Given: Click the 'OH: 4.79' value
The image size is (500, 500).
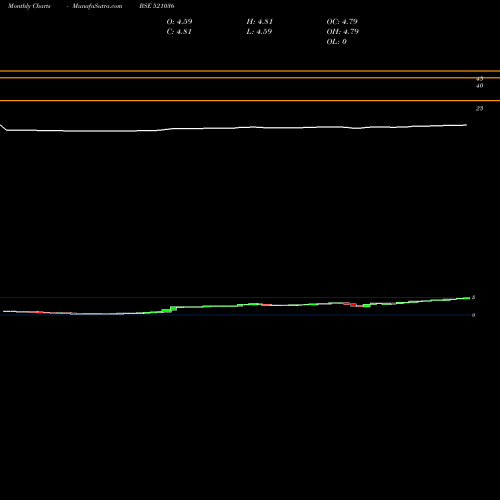Looking at the screenshot, I should coord(343,32).
